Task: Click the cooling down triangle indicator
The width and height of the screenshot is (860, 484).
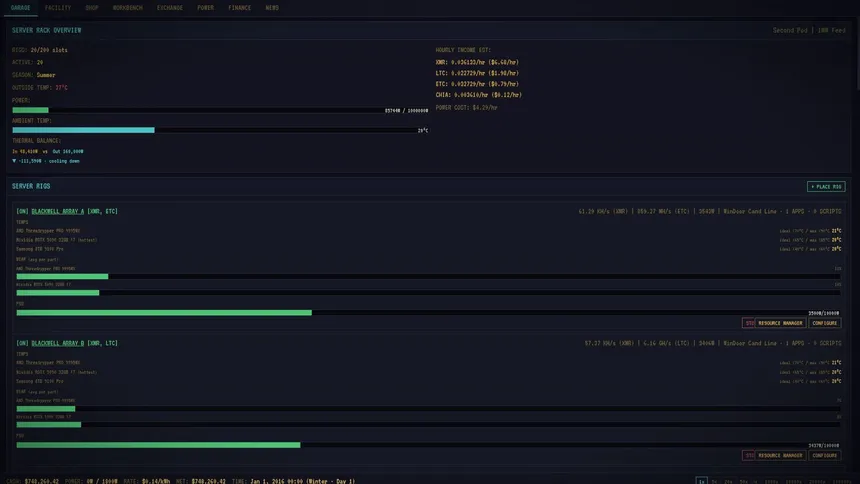Action: pyautogui.click(x=14, y=161)
